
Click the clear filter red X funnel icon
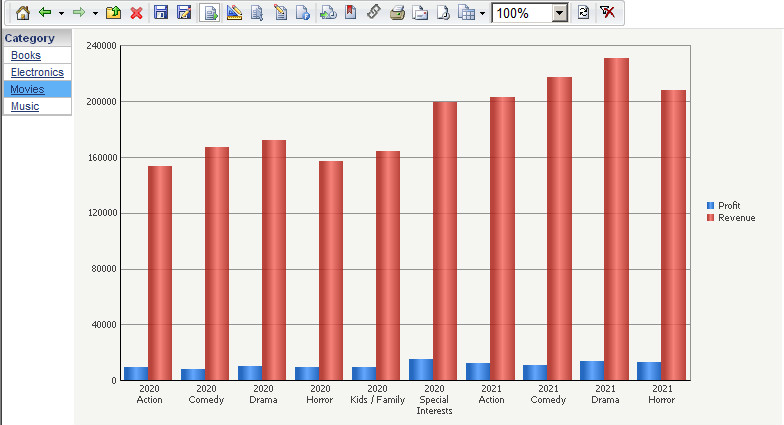608,12
